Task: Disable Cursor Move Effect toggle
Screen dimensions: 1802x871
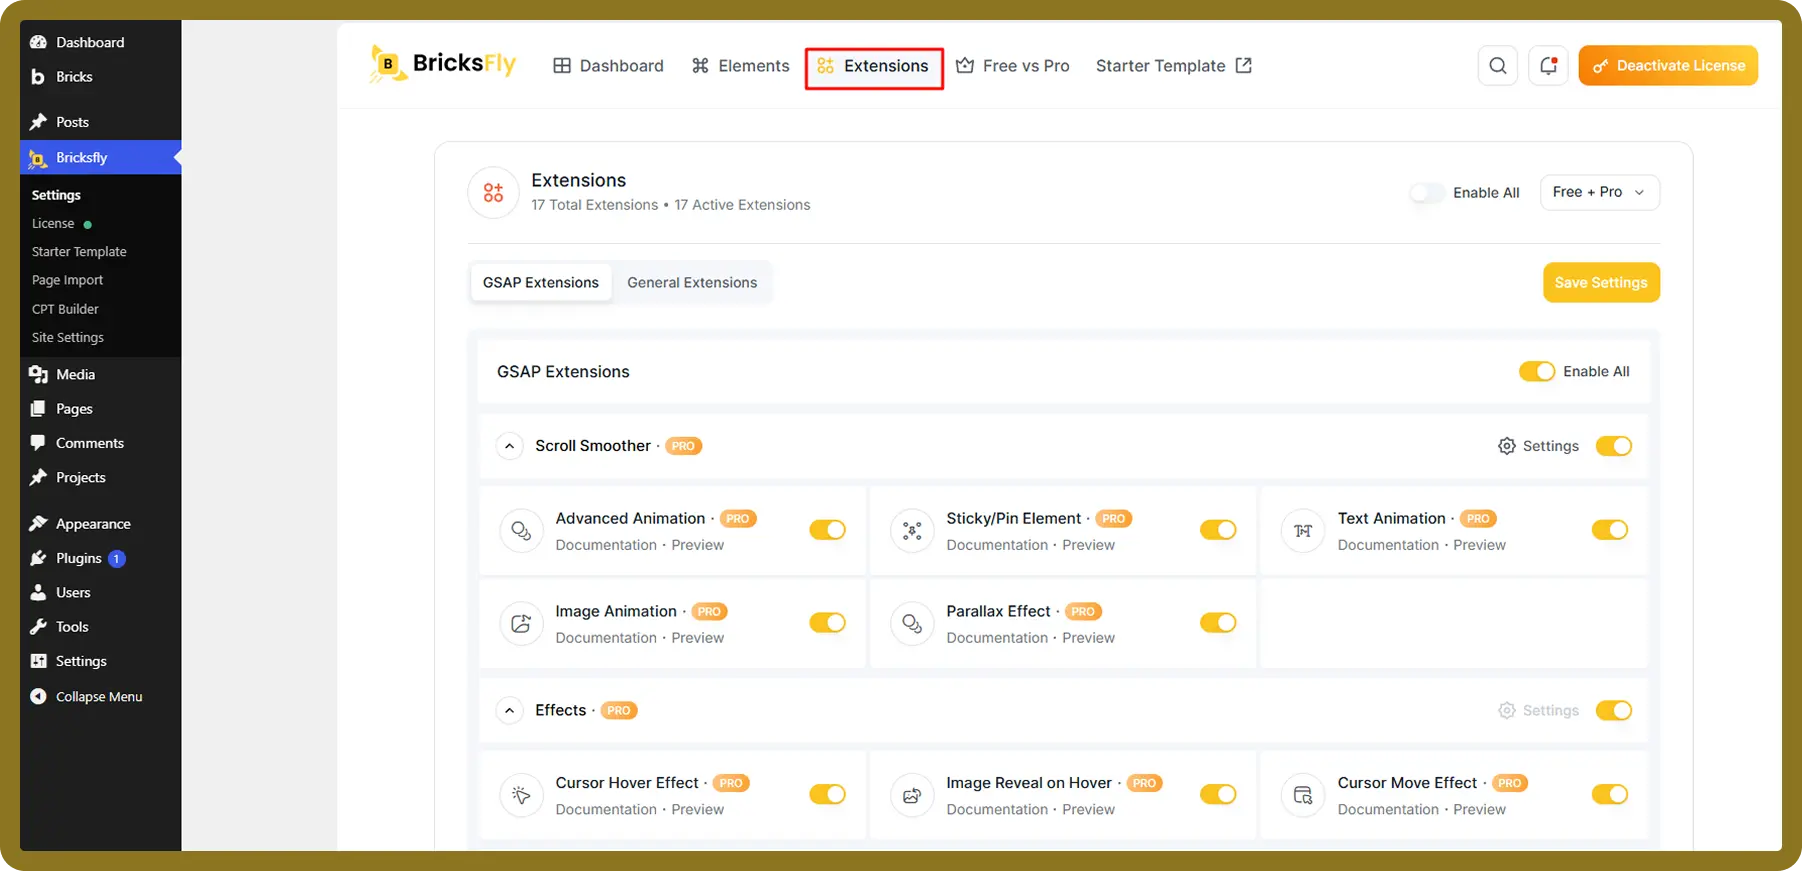Action: [x=1610, y=794]
